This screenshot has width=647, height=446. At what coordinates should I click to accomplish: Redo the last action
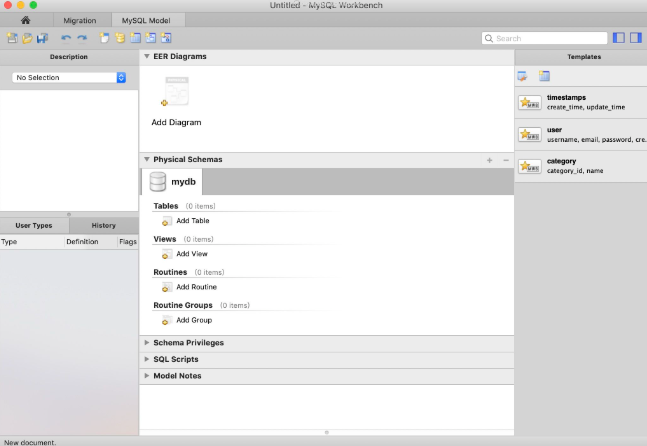(82, 38)
